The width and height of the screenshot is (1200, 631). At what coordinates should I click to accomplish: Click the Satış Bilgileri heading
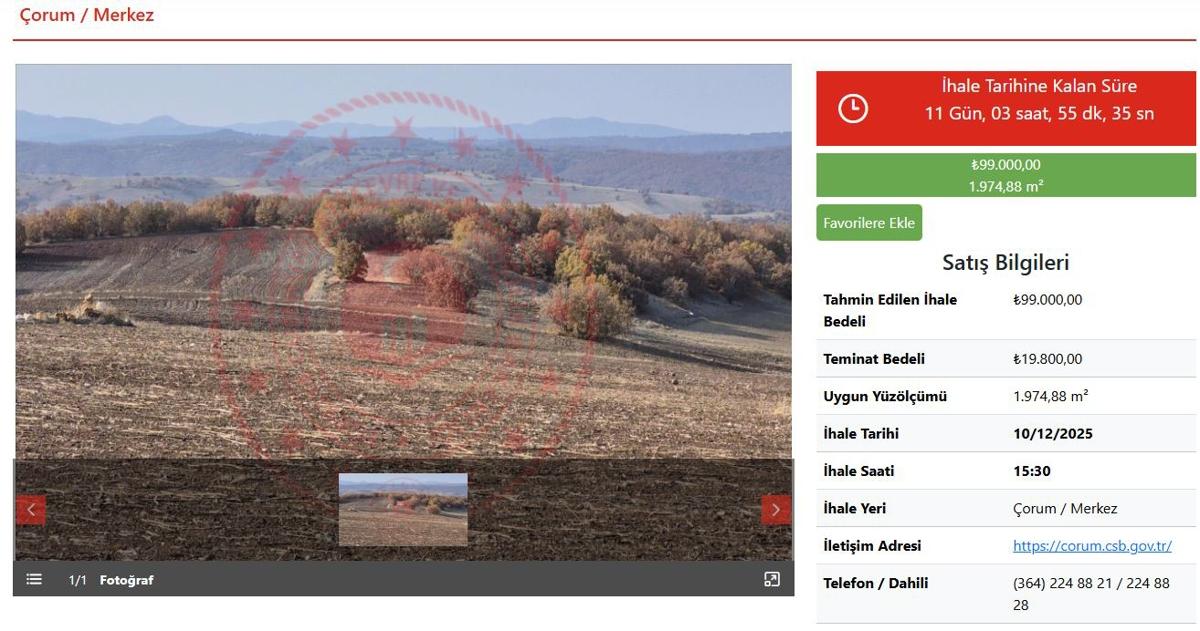[1005, 263]
